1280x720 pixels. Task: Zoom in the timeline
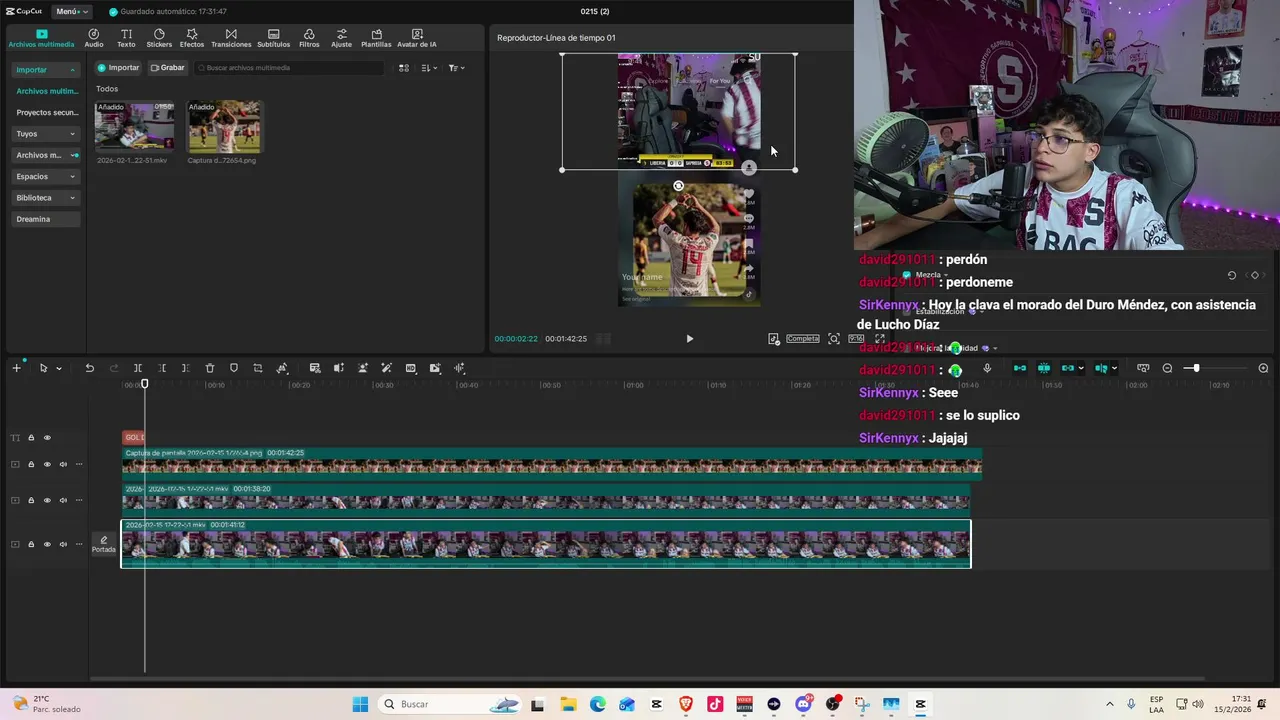pyautogui.click(x=1263, y=368)
